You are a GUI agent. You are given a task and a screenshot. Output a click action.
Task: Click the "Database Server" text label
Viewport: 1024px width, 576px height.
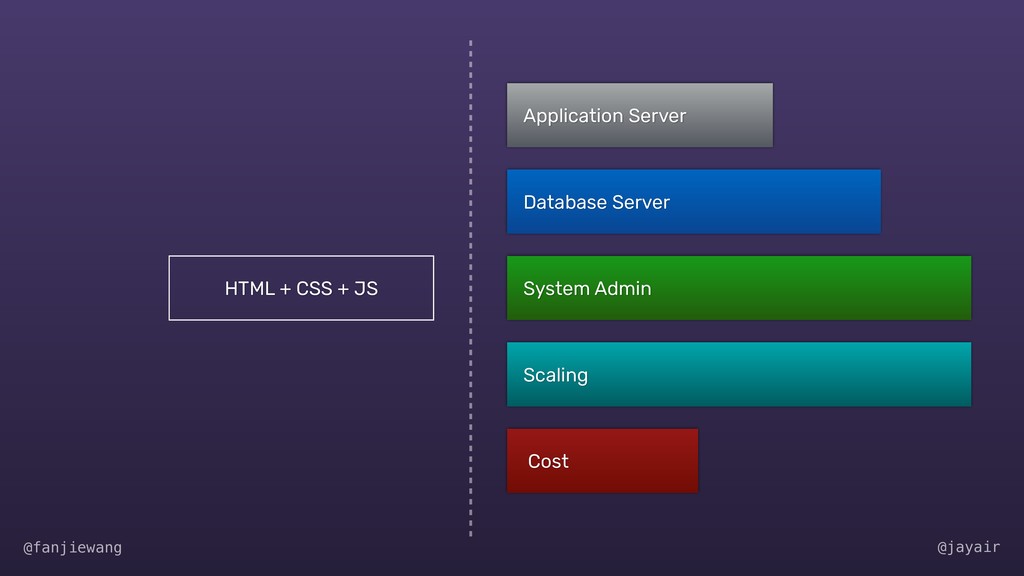click(596, 202)
